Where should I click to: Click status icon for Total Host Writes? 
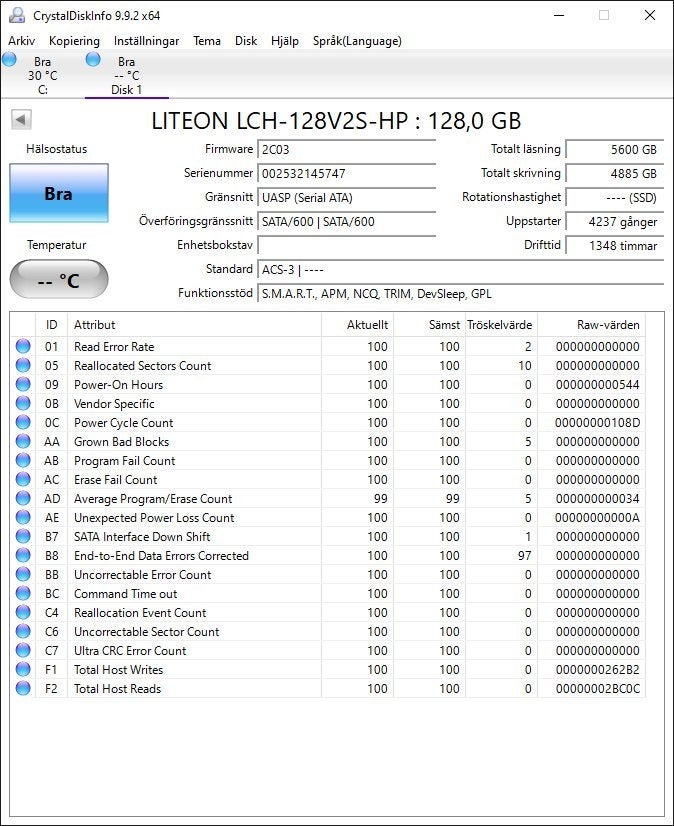tap(23, 669)
